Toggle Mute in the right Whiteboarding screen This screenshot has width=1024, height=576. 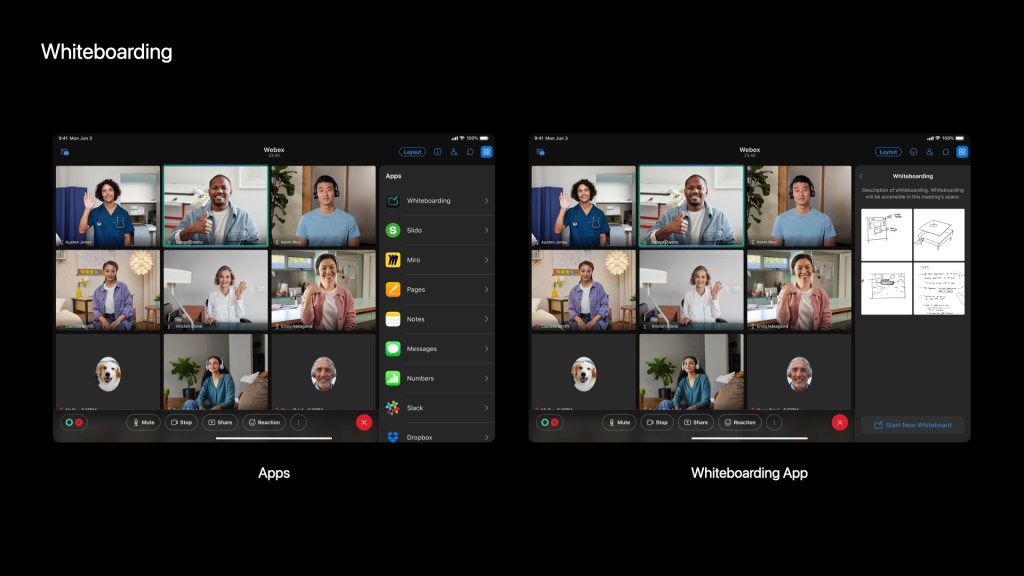coord(619,423)
